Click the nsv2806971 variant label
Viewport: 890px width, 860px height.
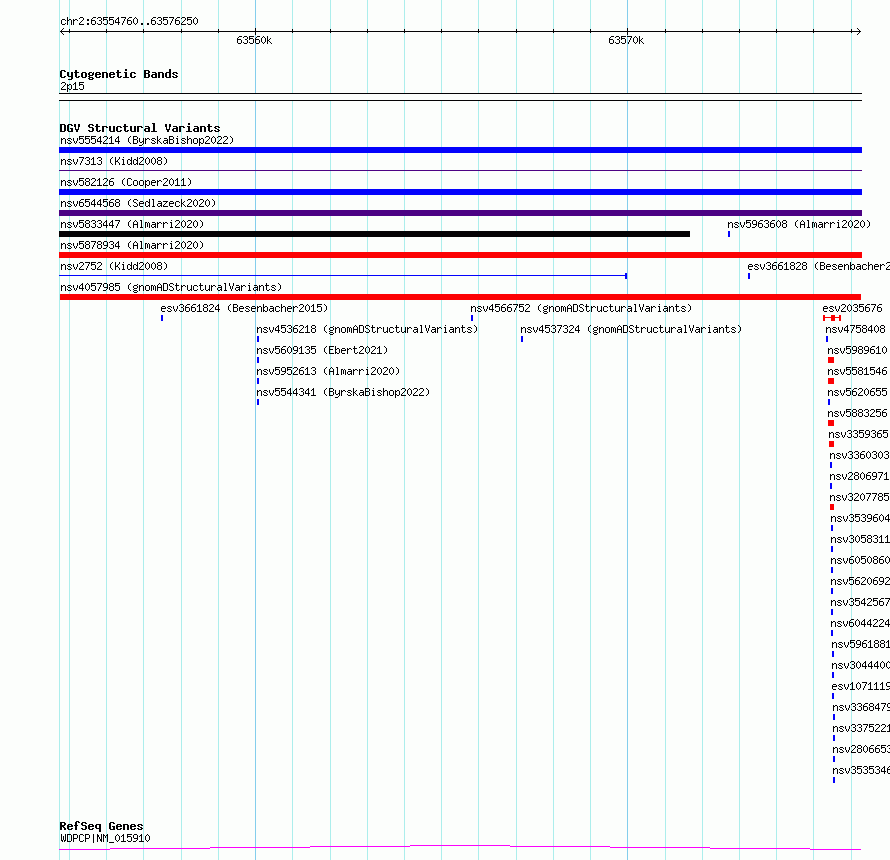(859, 476)
